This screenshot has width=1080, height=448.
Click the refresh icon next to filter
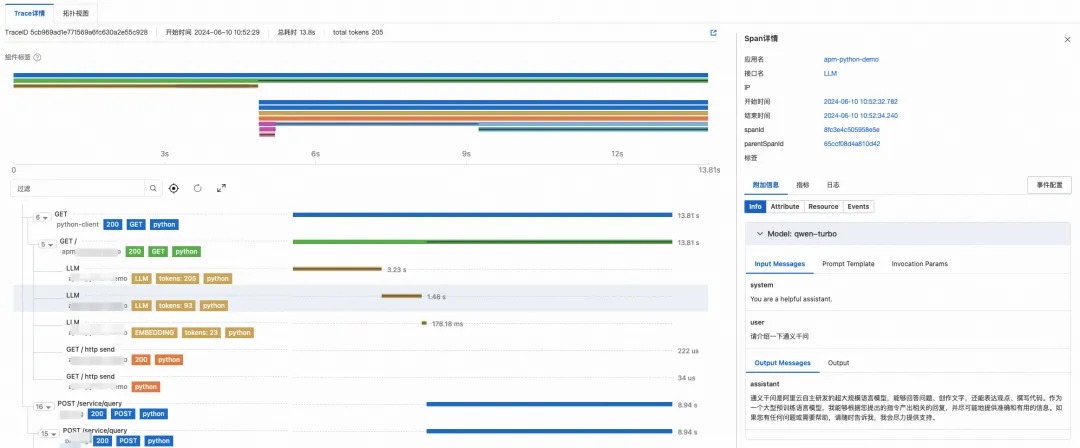pos(198,188)
